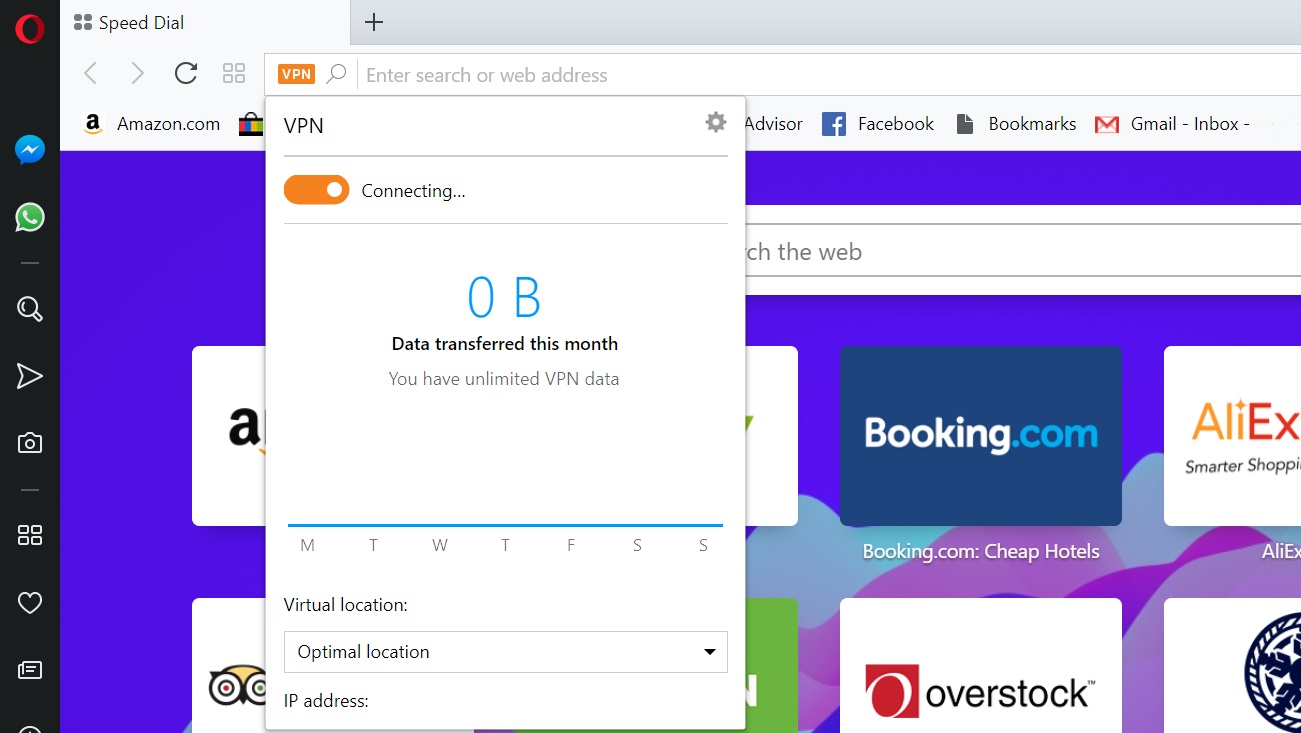Screen dimensions: 1301x733
Task: Open the Opera main menu logo
Action: [x=29, y=29]
